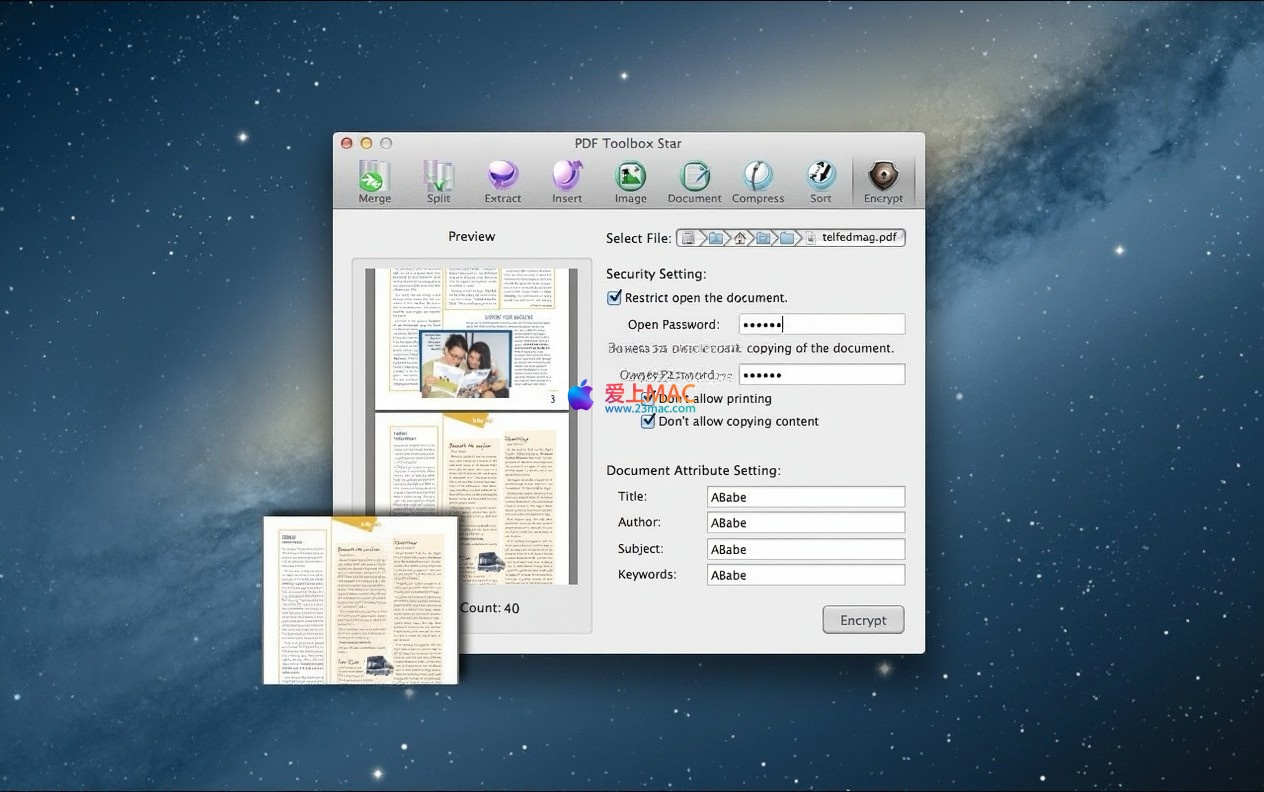The height and width of the screenshot is (792, 1264).
Task: Click the preview page with the photo
Action: 471,338
